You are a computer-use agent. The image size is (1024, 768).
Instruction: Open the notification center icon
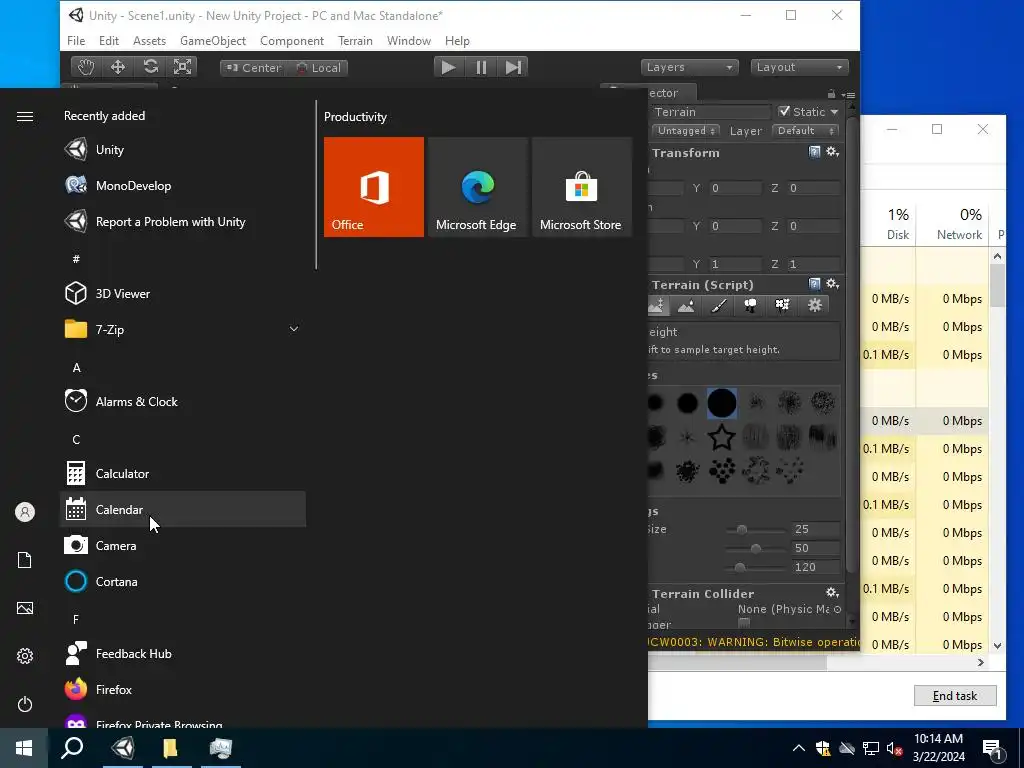pyautogui.click(x=993, y=748)
